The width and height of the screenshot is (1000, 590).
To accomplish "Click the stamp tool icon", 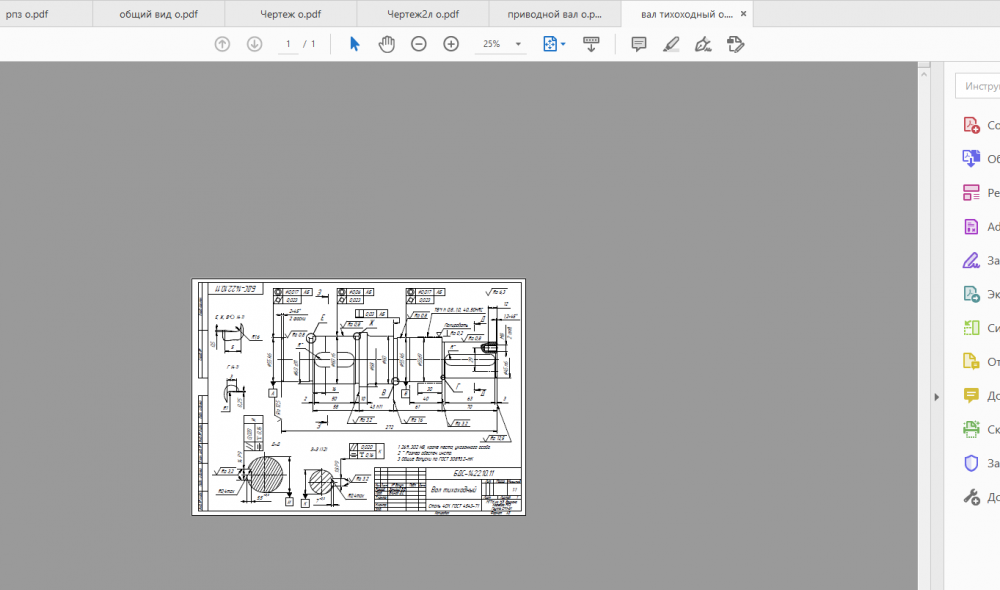I will [x=736, y=44].
